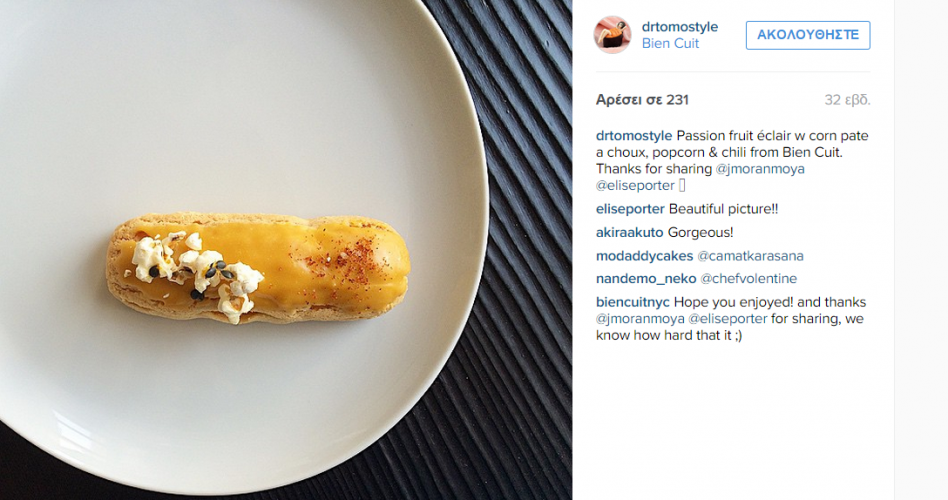Click the ΑΚΟΛΟΥΘΗΣΤΕ follow button
The image size is (948, 500).
pyautogui.click(x=808, y=35)
